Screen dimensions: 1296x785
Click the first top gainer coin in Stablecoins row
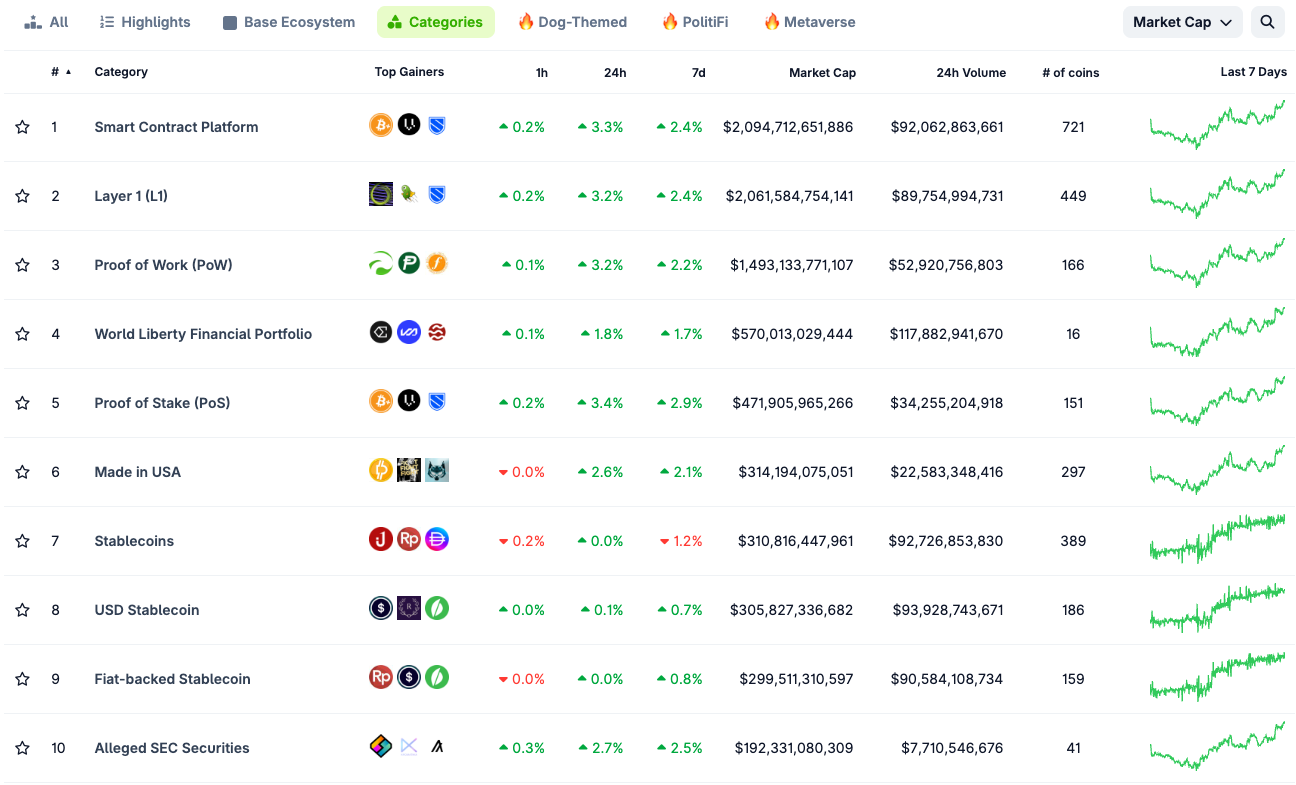(381, 540)
